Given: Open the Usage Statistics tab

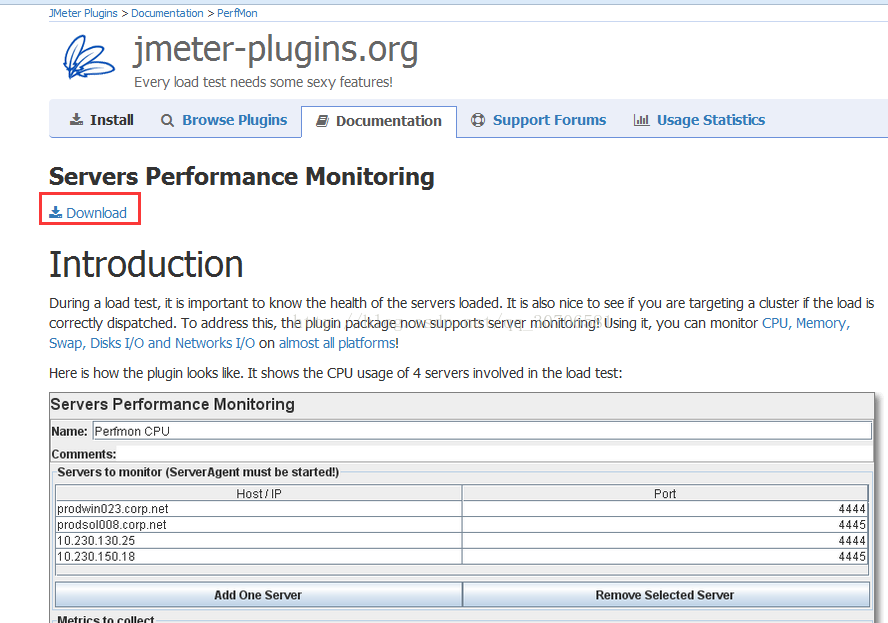Looking at the screenshot, I should point(699,120).
